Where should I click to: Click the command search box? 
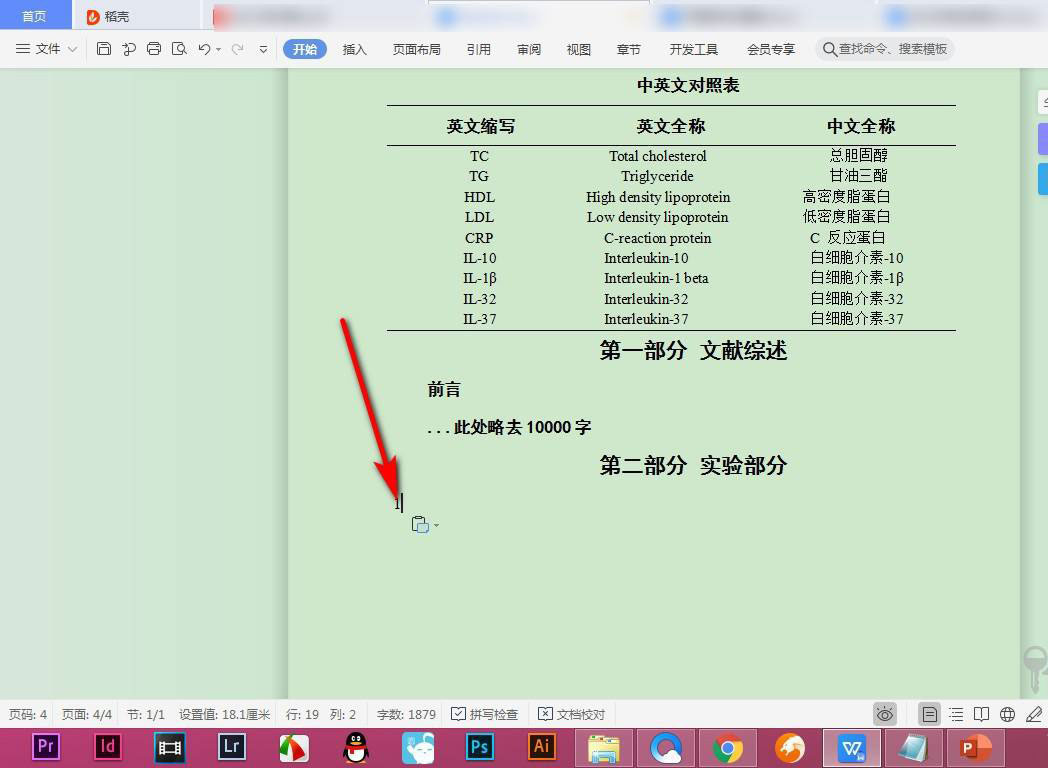tap(885, 49)
